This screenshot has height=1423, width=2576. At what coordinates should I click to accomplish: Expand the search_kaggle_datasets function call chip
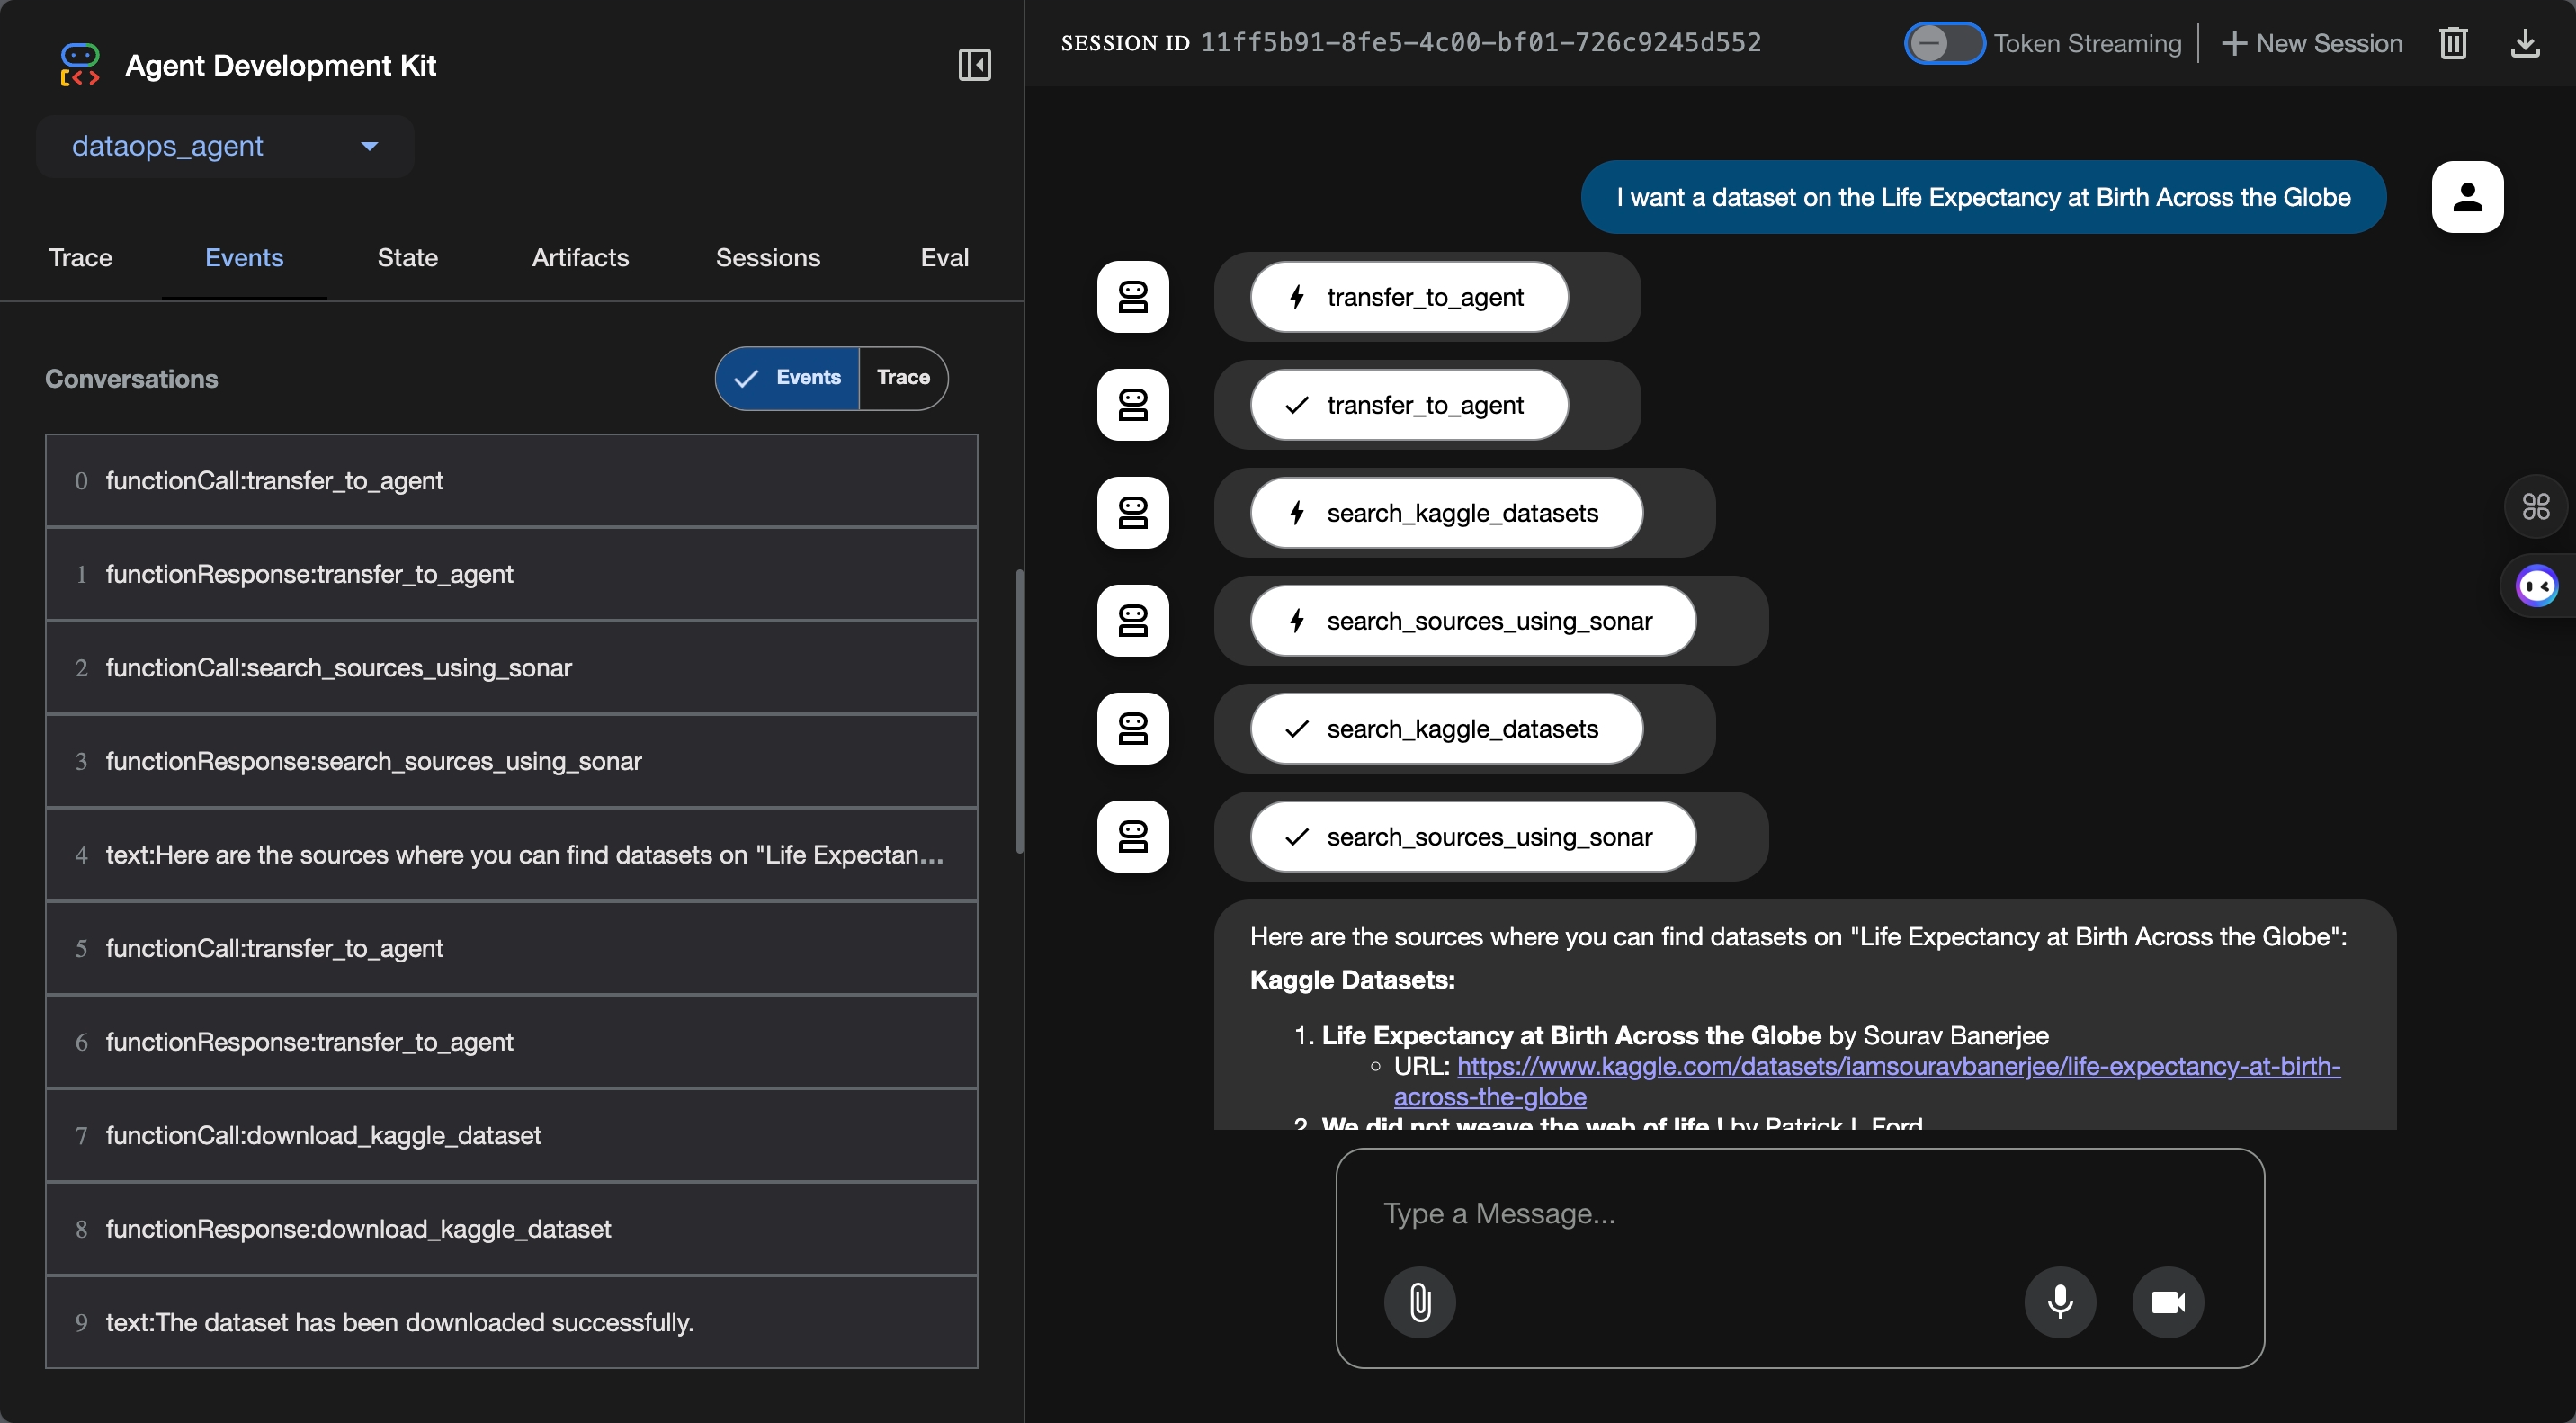[1446, 513]
